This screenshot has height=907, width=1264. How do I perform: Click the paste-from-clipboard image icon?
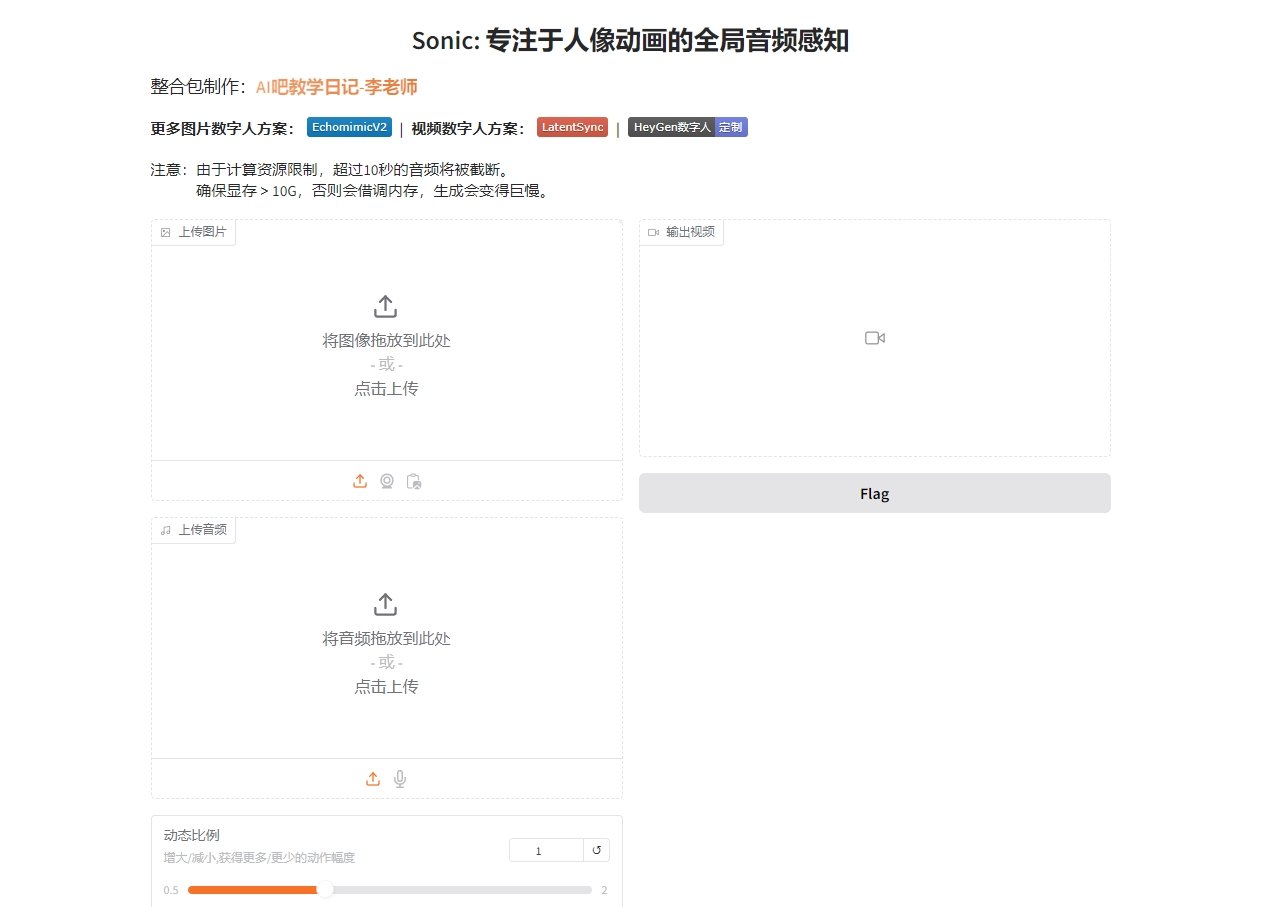click(x=414, y=481)
